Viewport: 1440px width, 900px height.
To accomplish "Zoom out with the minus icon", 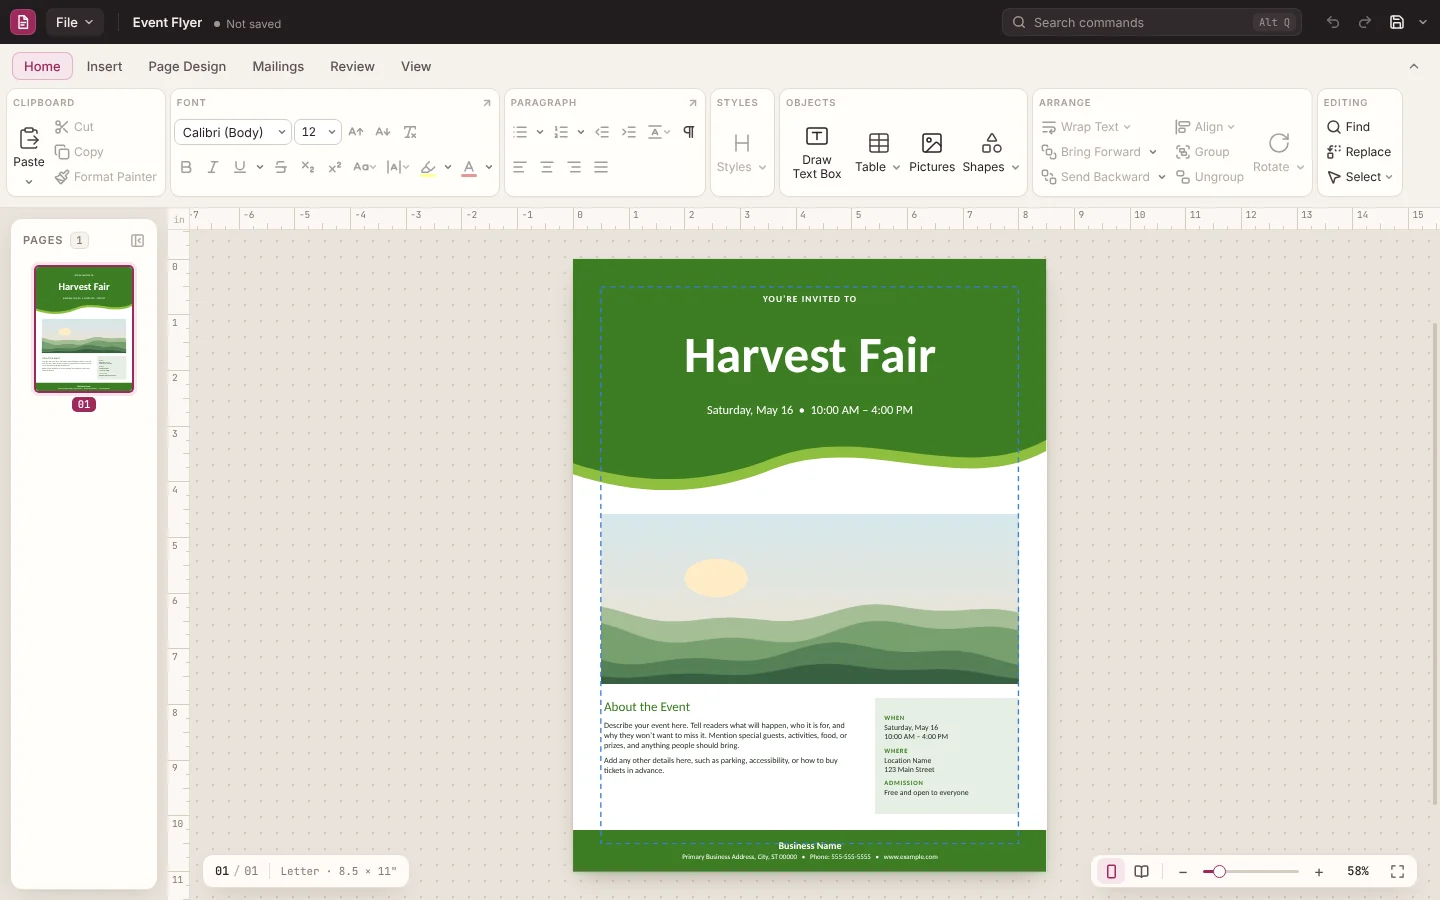I will [x=1183, y=872].
